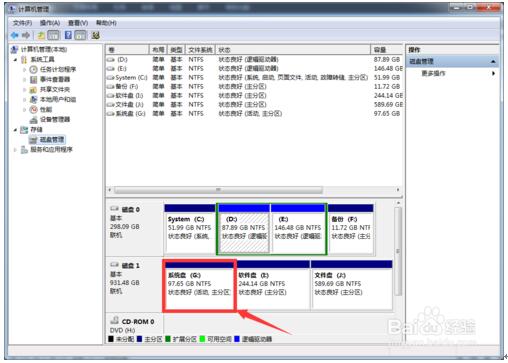Sort by the 文件系统 column header
The image size is (508, 363).
pyautogui.click(x=200, y=50)
